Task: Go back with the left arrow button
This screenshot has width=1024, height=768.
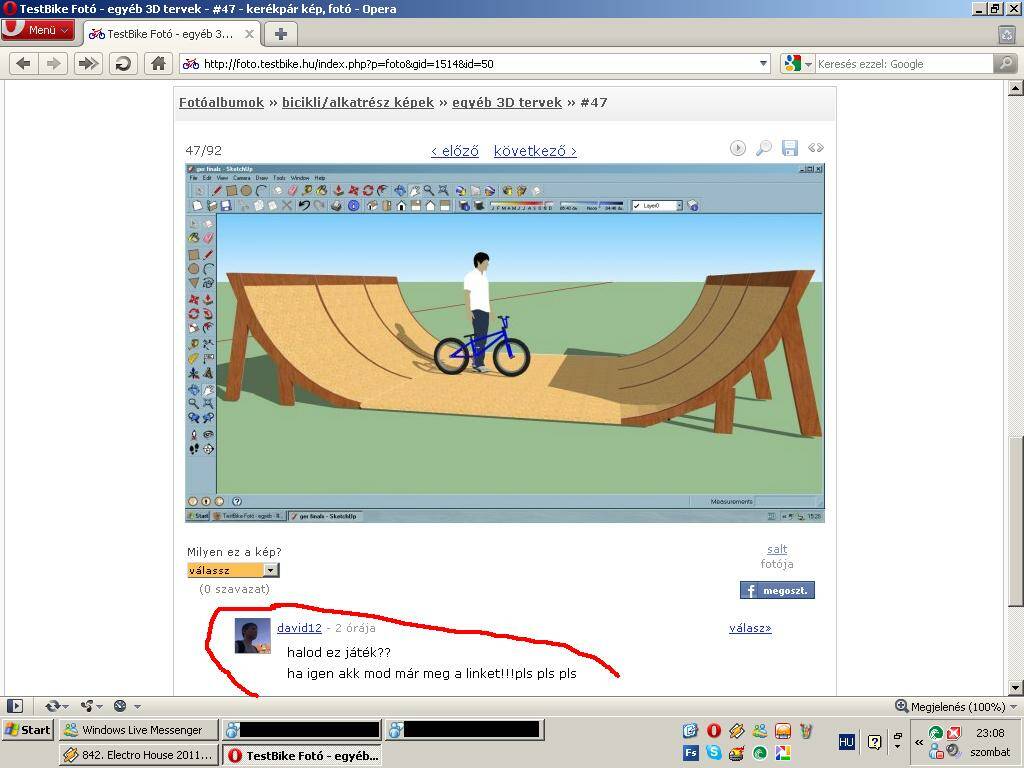Action: 24,63
